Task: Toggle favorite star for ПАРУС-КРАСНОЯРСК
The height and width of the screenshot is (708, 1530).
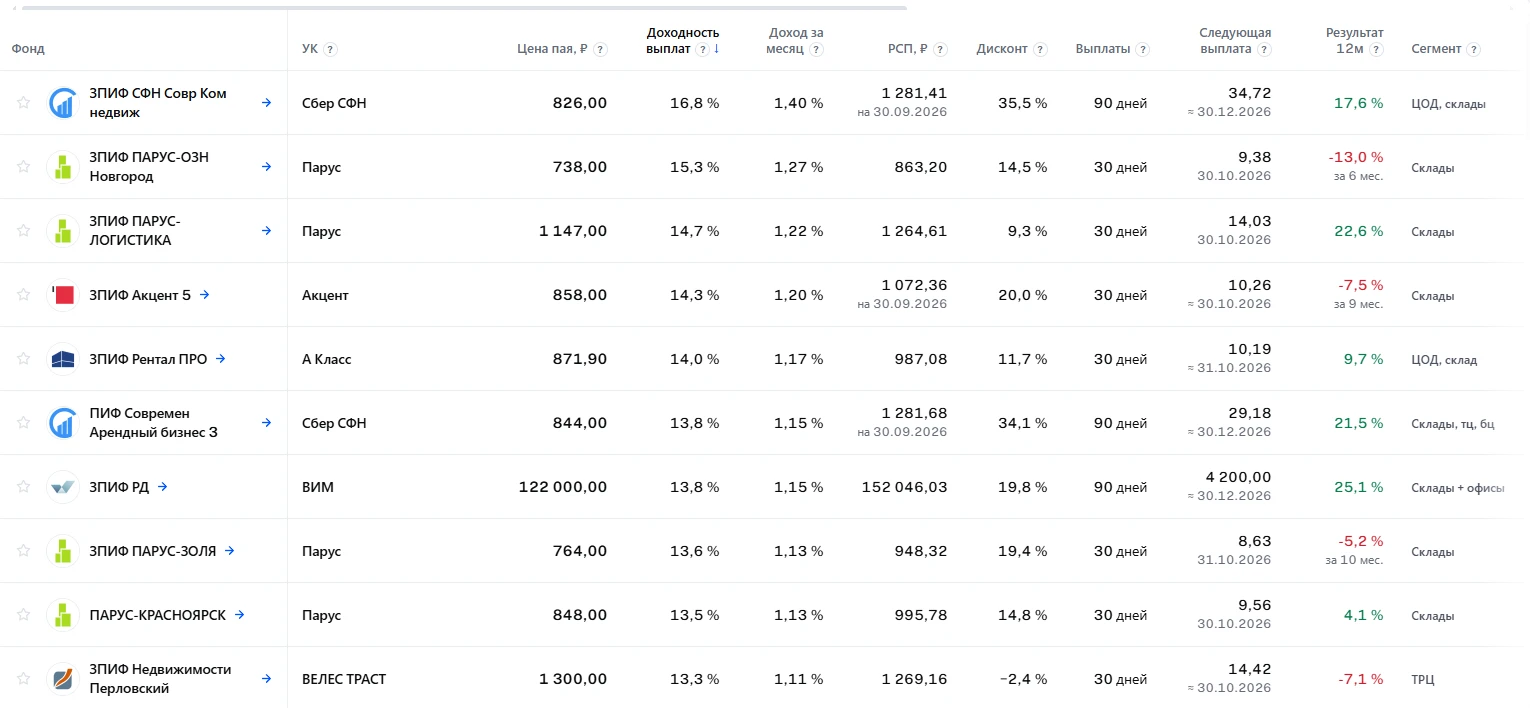Action: click(x=23, y=614)
